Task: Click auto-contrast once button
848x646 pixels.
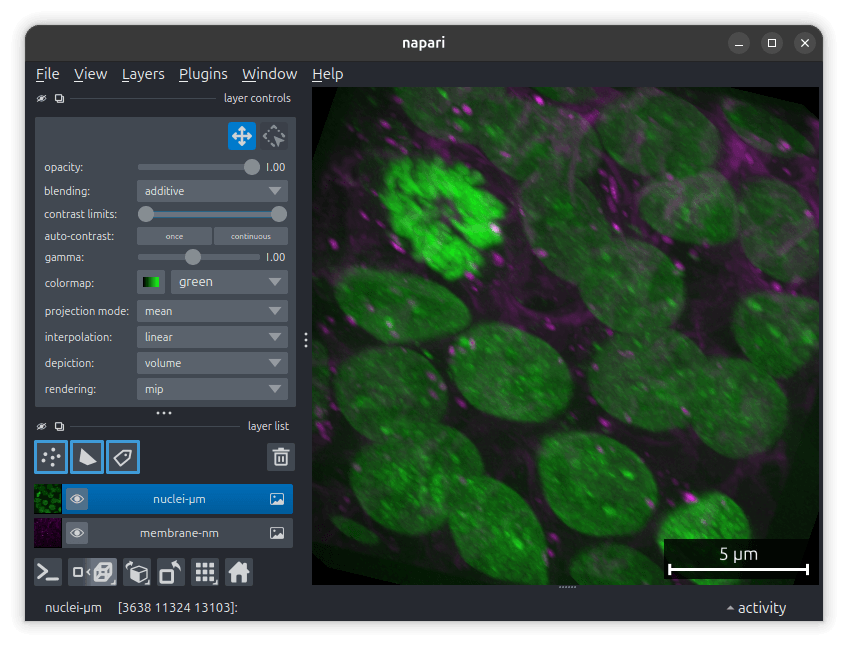Action: 174,236
